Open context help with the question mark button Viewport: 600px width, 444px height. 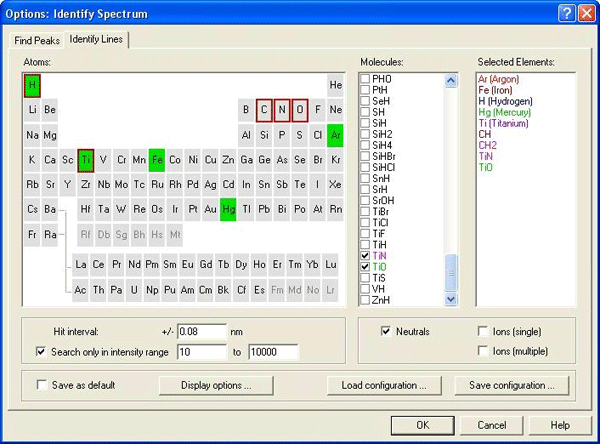[x=566, y=14]
